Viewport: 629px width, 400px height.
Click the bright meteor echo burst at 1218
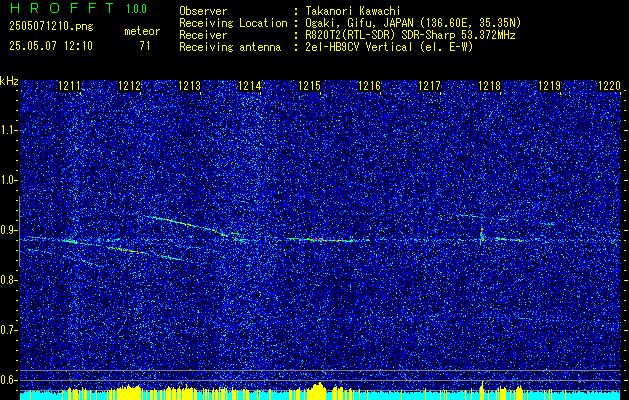(481, 237)
